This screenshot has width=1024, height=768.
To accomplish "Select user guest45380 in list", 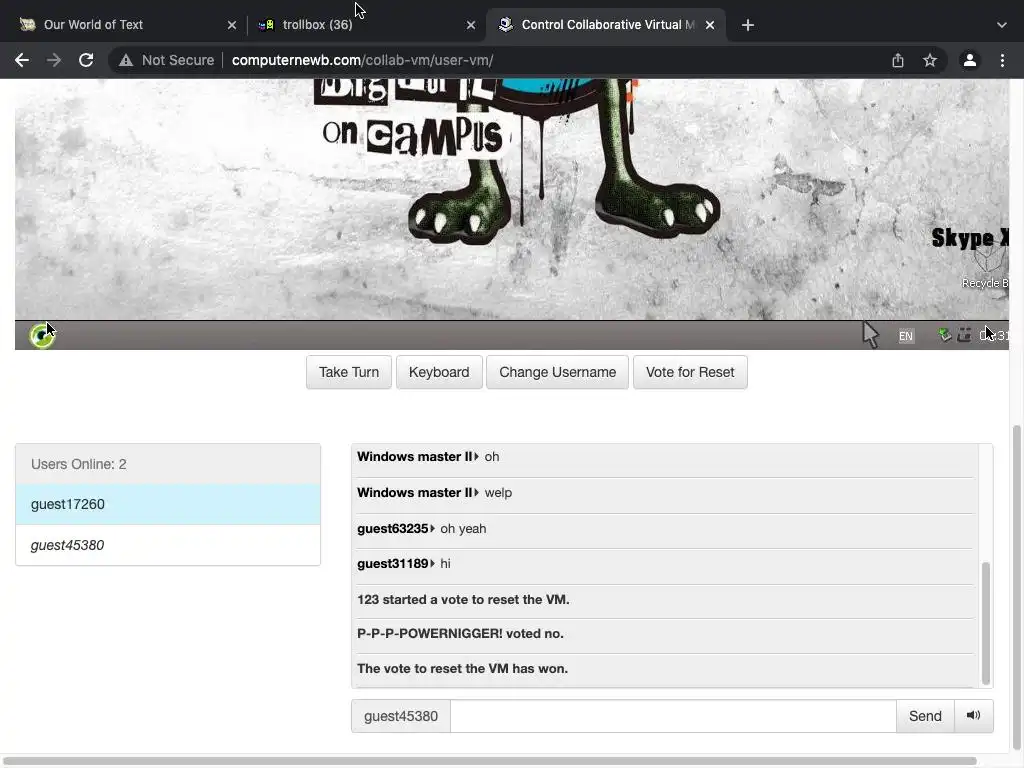I will 168,545.
